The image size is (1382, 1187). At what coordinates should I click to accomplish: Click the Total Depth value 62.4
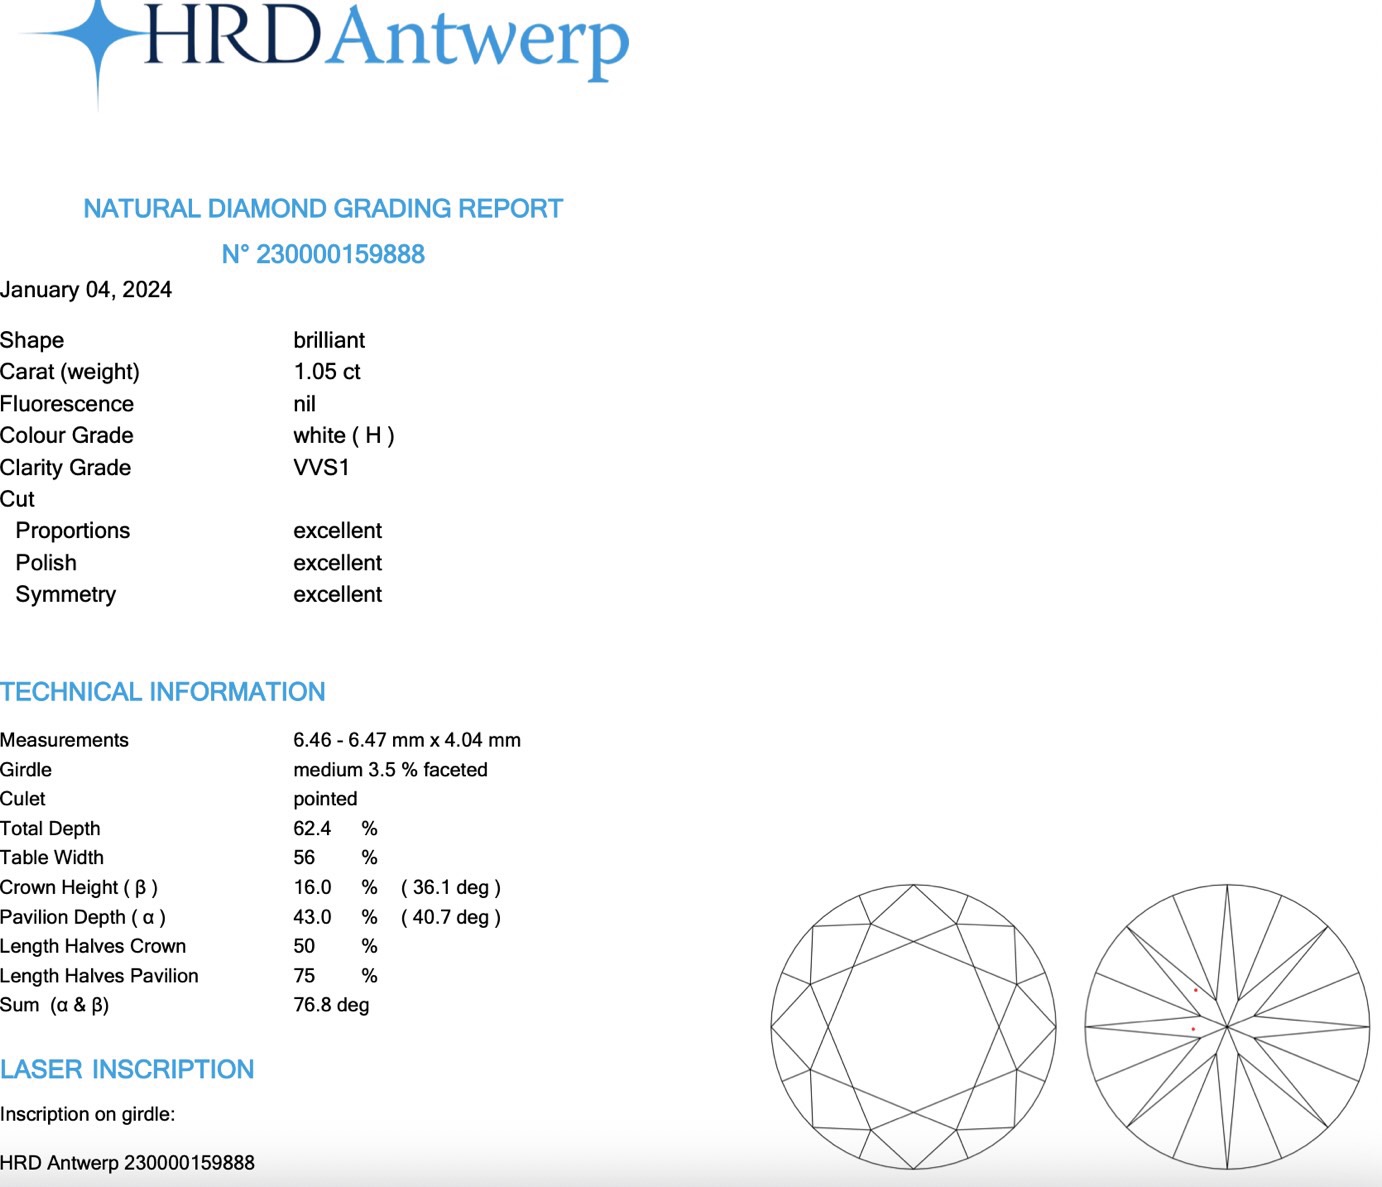[312, 828]
